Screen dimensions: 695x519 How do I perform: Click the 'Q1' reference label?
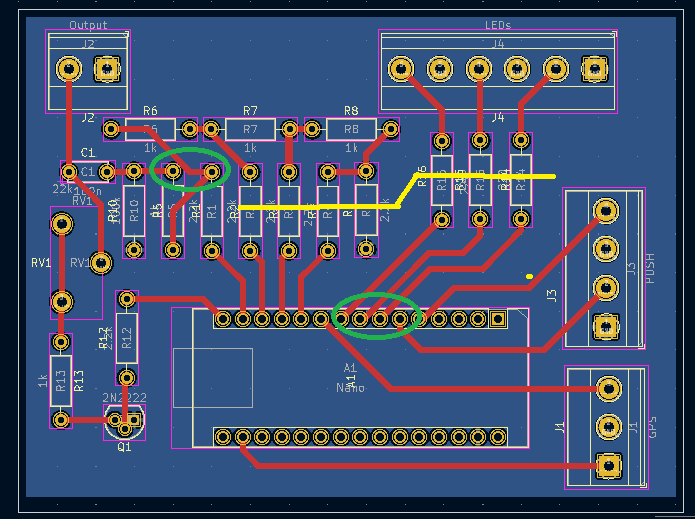[125, 447]
